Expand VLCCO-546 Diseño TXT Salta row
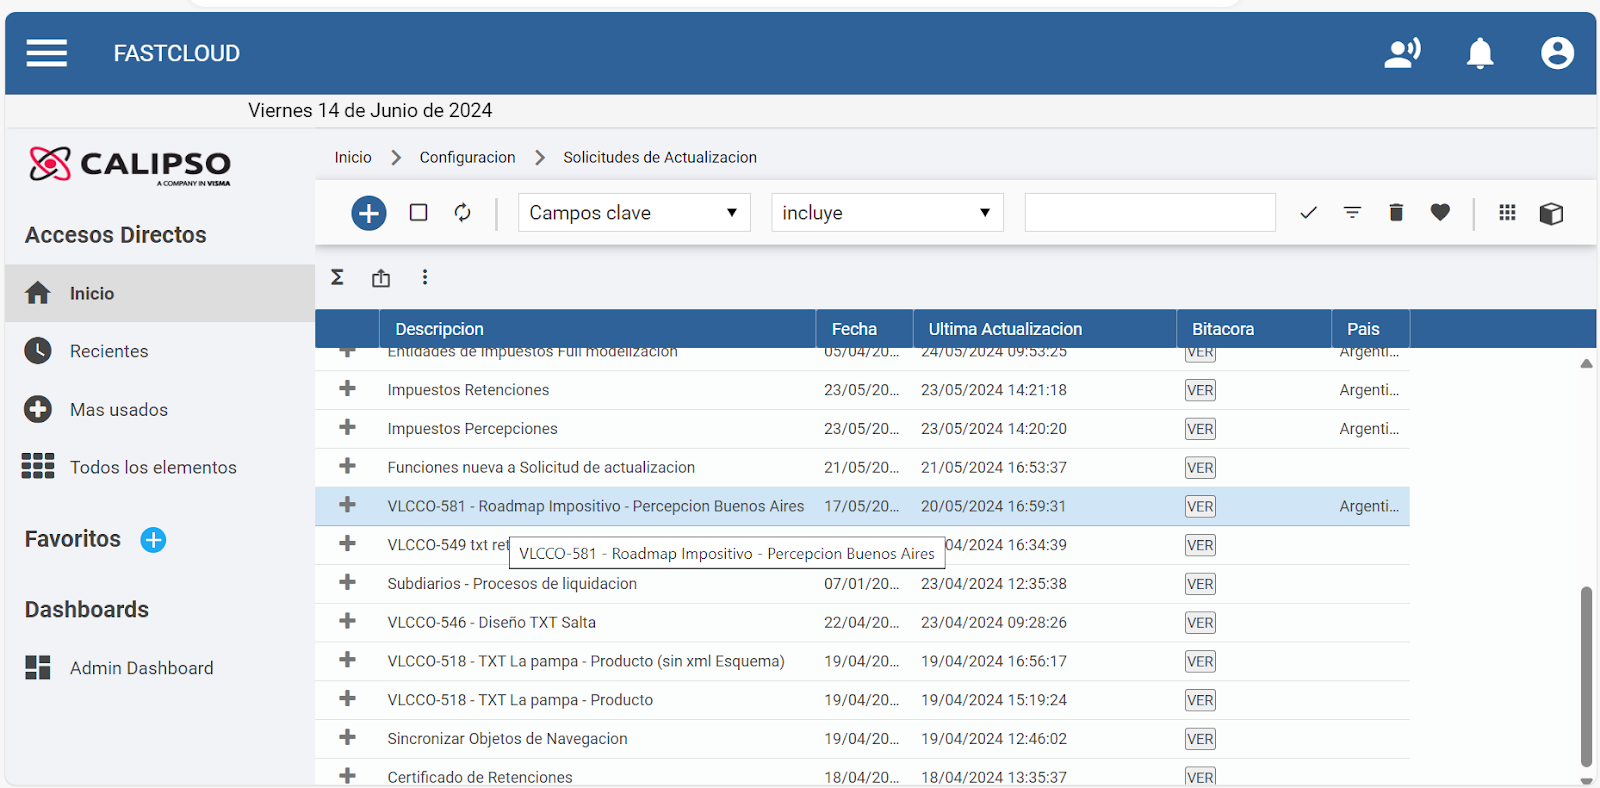This screenshot has width=1600, height=788. pyautogui.click(x=347, y=621)
